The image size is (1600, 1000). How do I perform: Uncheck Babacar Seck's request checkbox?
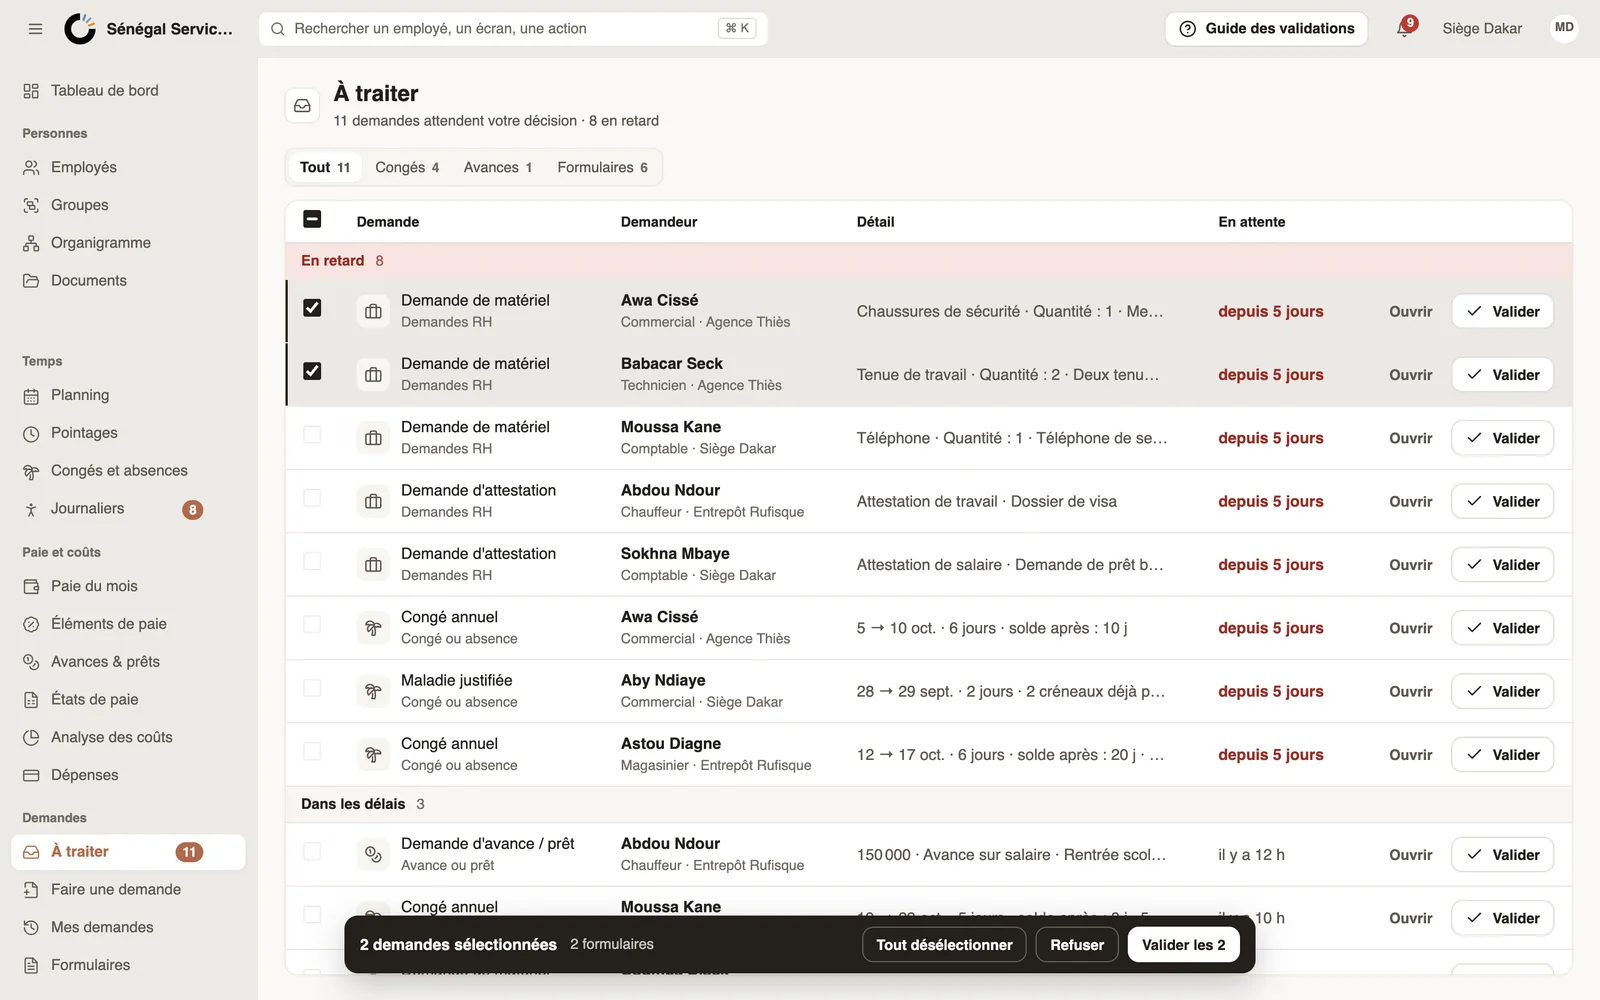pos(312,371)
